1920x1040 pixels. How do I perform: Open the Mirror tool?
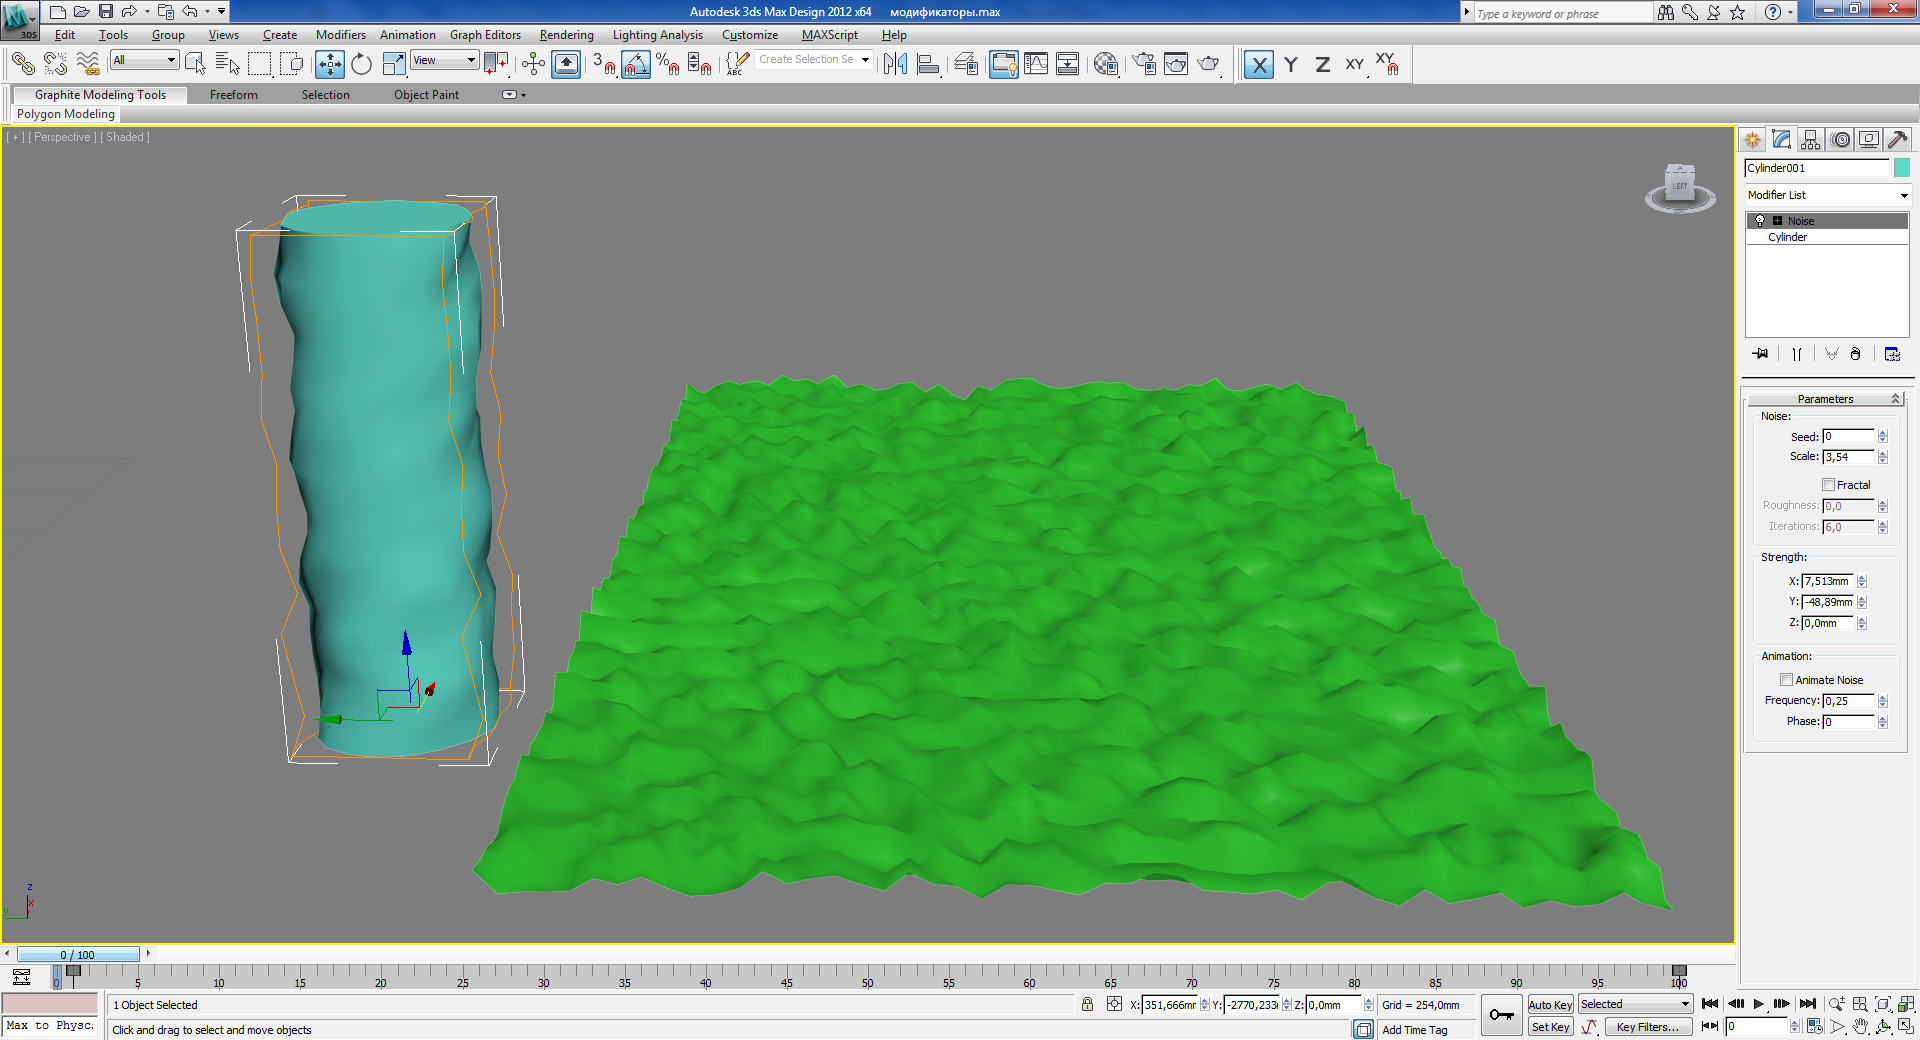point(895,64)
